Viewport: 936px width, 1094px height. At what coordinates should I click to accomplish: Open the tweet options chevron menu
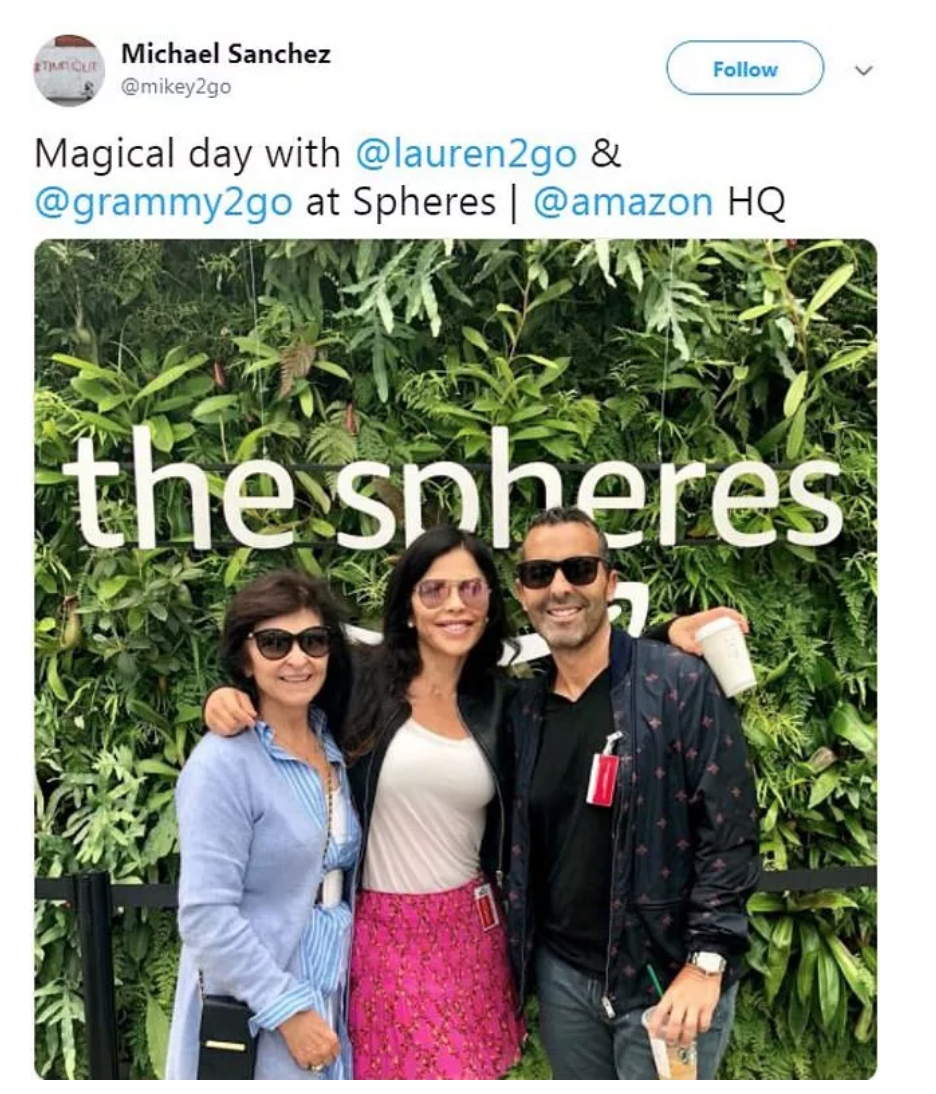(863, 70)
